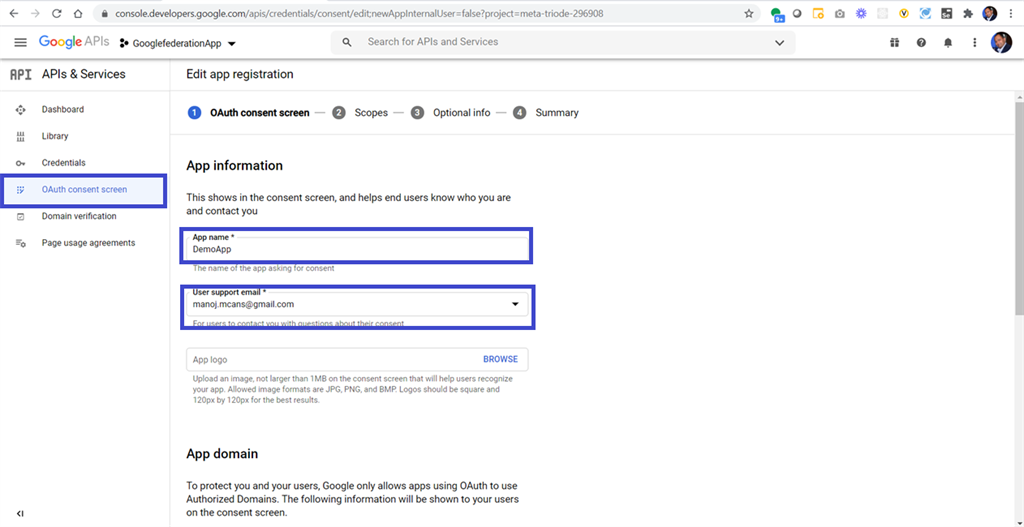Click the Domain verification checkbox icon

click(20, 216)
